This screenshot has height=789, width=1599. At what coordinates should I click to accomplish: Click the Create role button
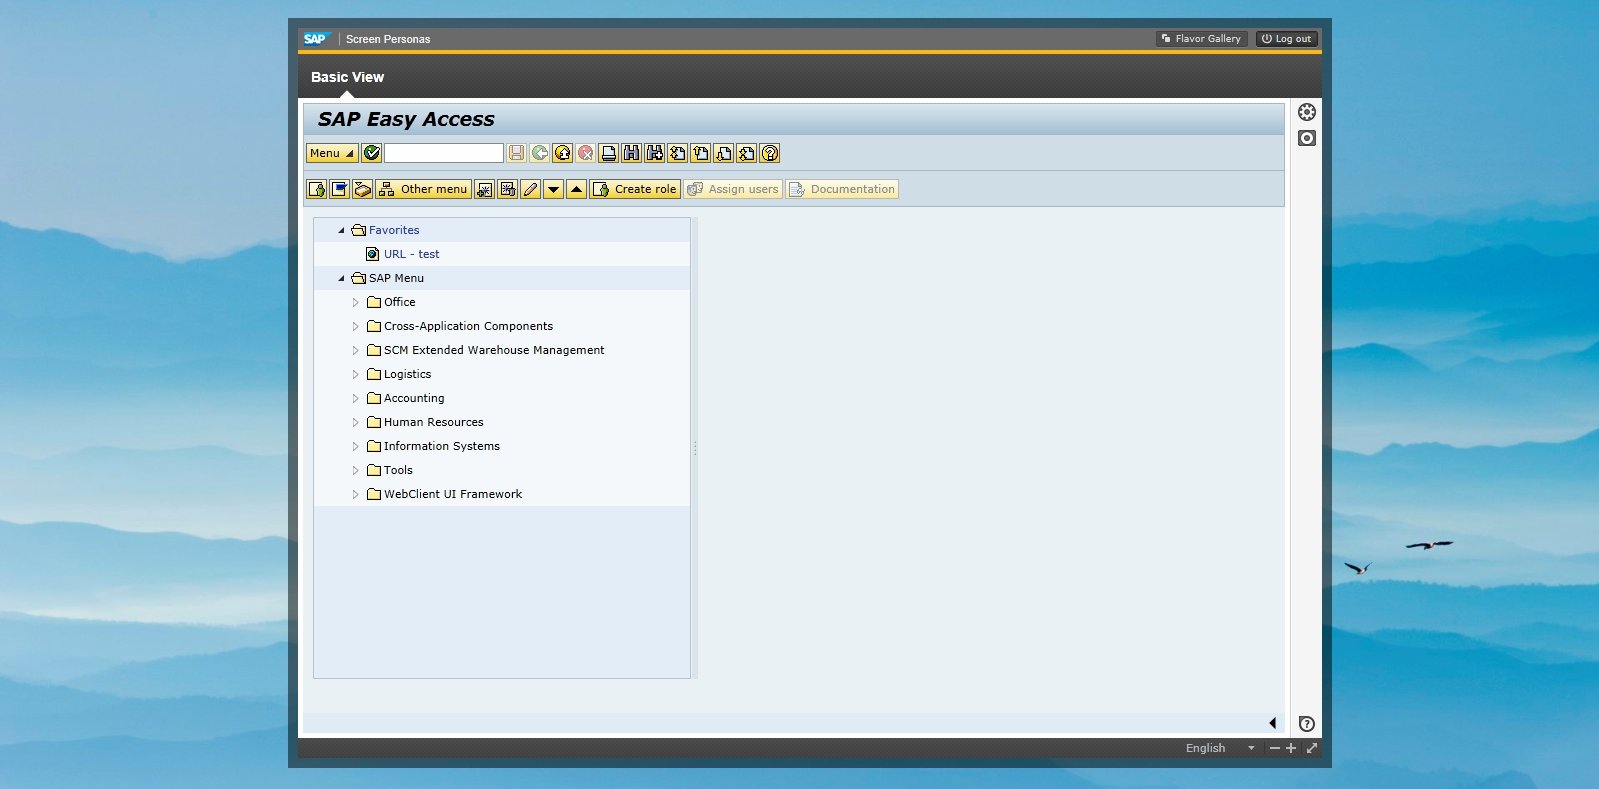point(635,189)
